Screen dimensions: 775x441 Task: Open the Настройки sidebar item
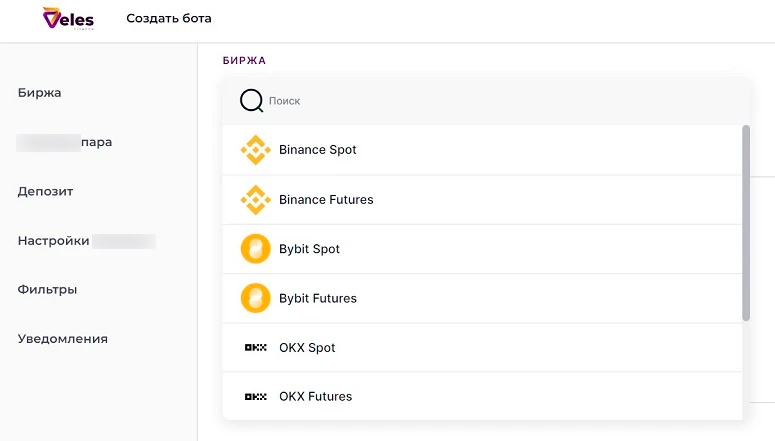click(55, 241)
